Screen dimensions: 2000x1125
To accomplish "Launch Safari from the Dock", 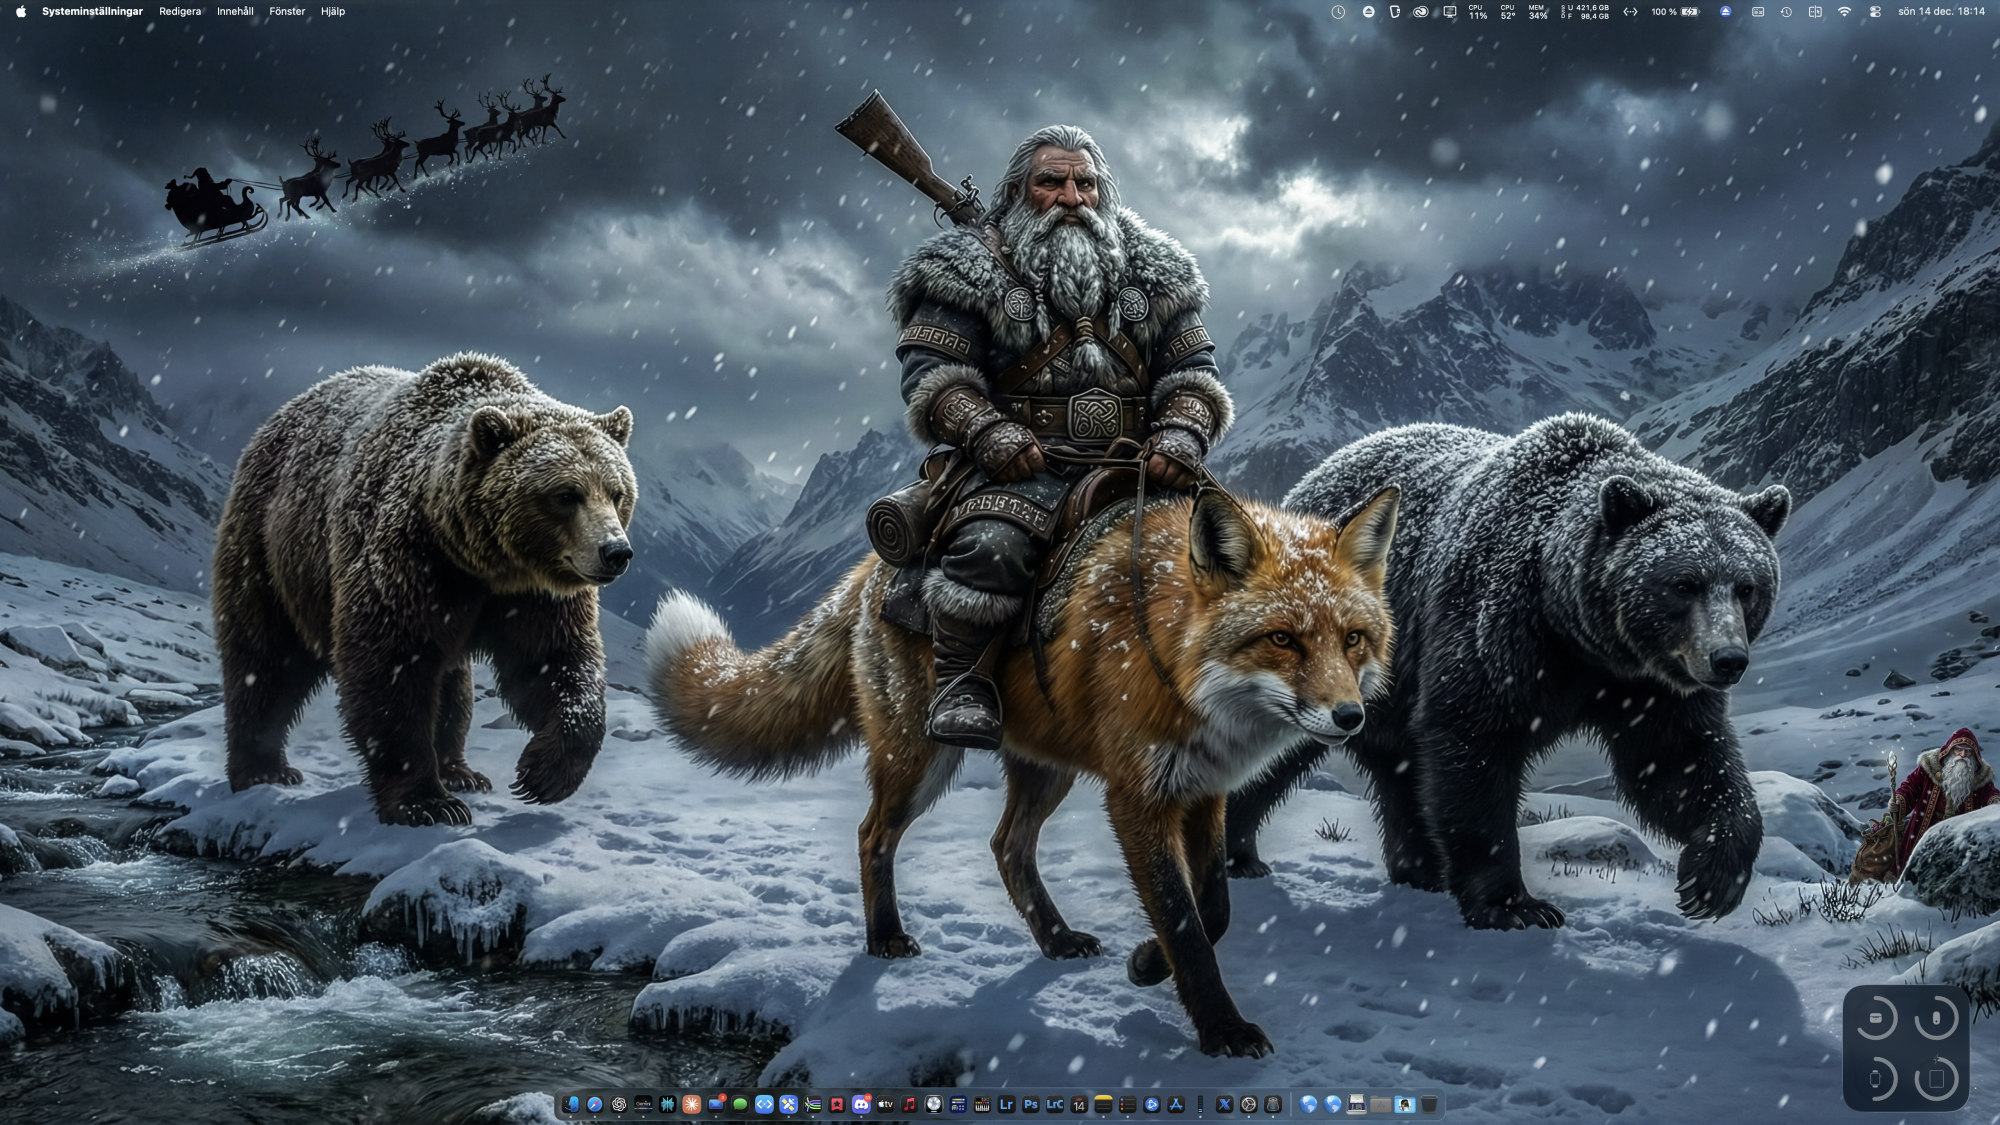I will 595,1104.
